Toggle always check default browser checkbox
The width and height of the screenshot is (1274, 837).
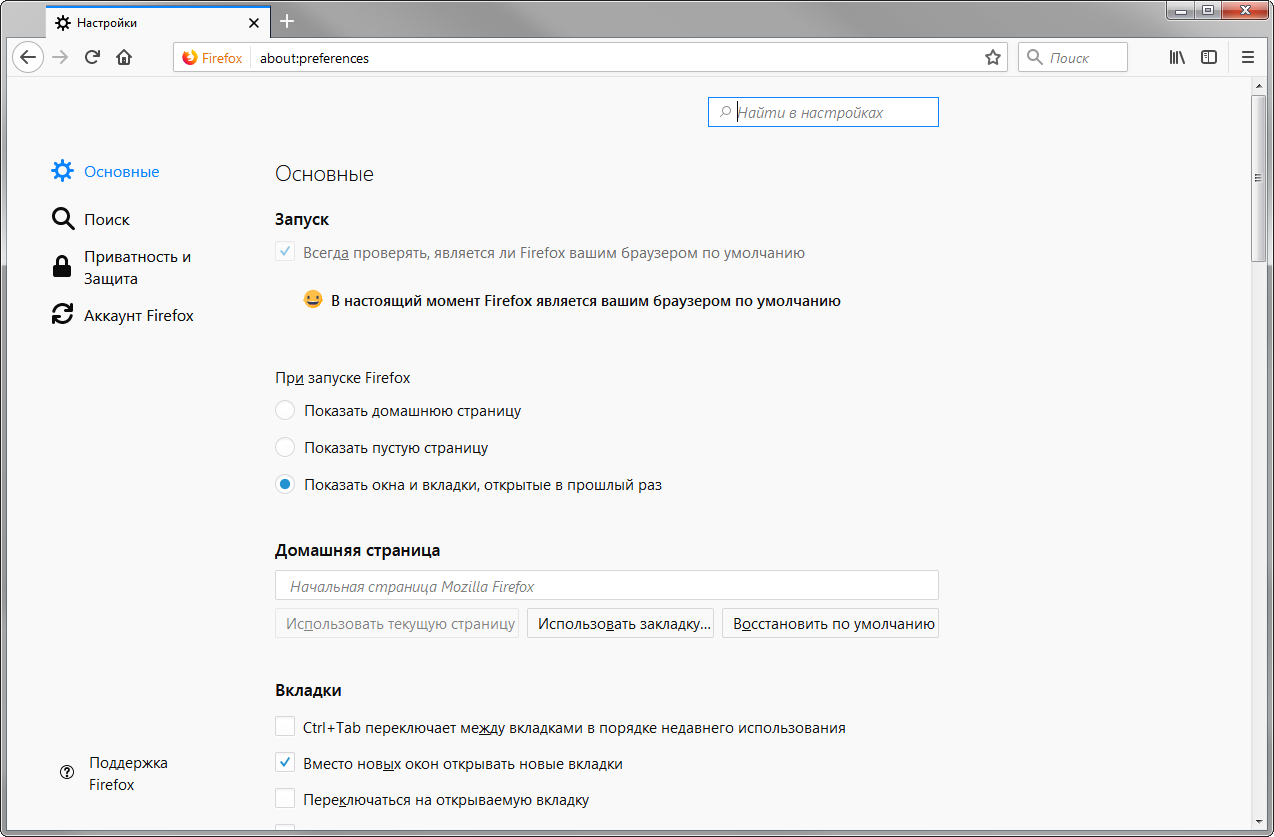[285, 252]
